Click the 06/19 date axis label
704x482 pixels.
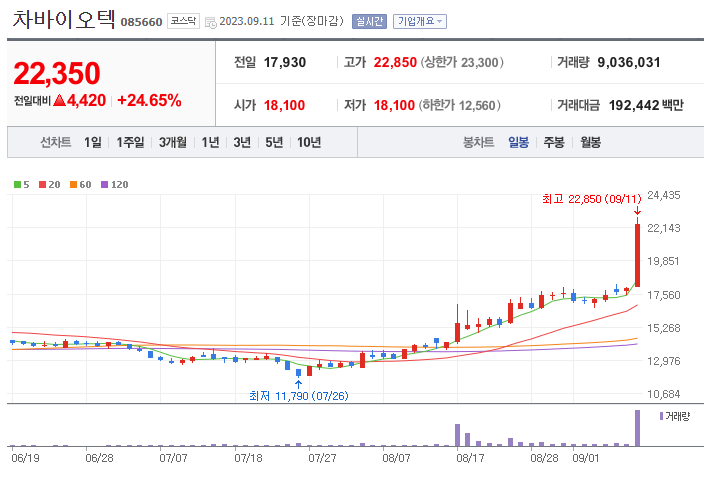click(25, 458)
